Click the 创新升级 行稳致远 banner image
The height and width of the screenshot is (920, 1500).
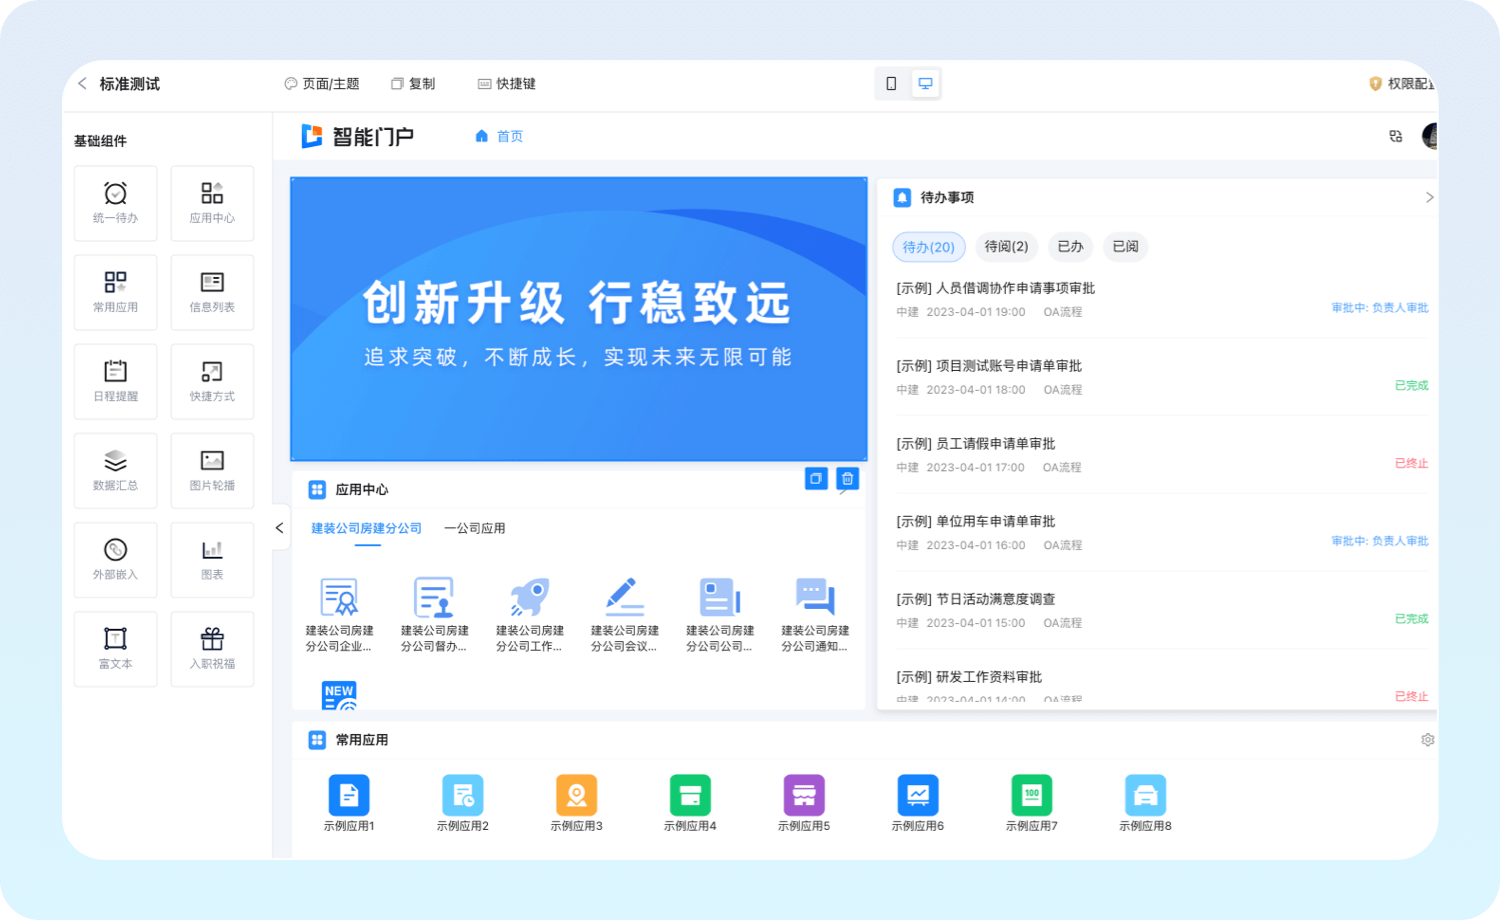[x=578, y=320]
